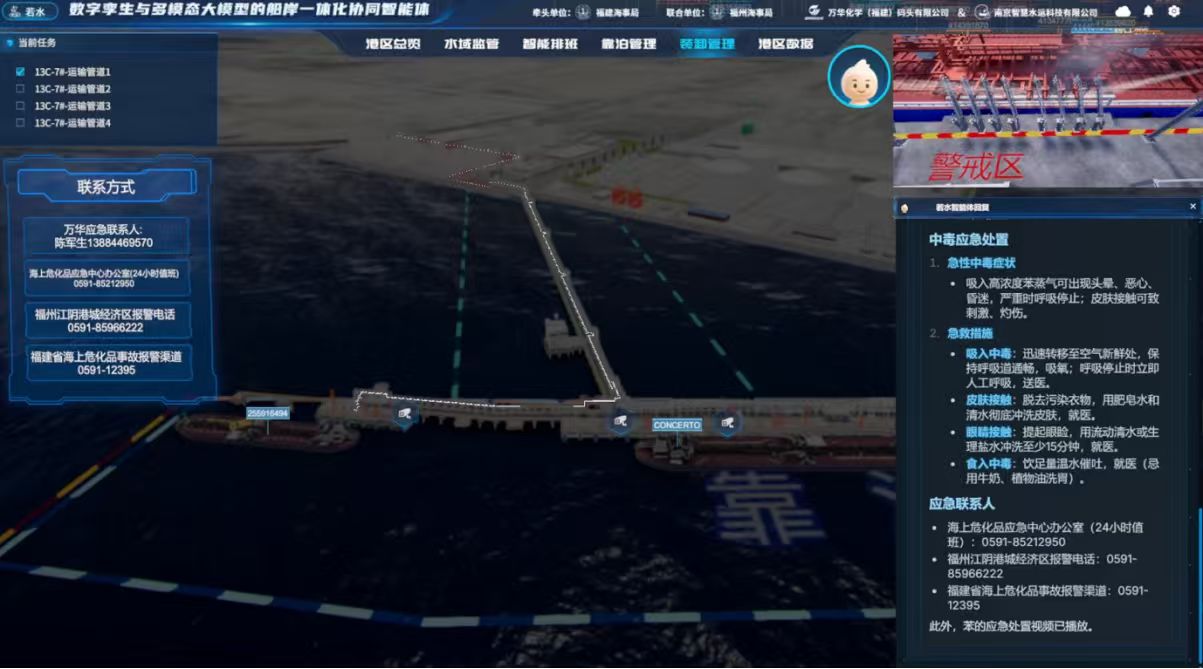
Task: Click the 若水 logo badge at top left
Action: (28, 12)
